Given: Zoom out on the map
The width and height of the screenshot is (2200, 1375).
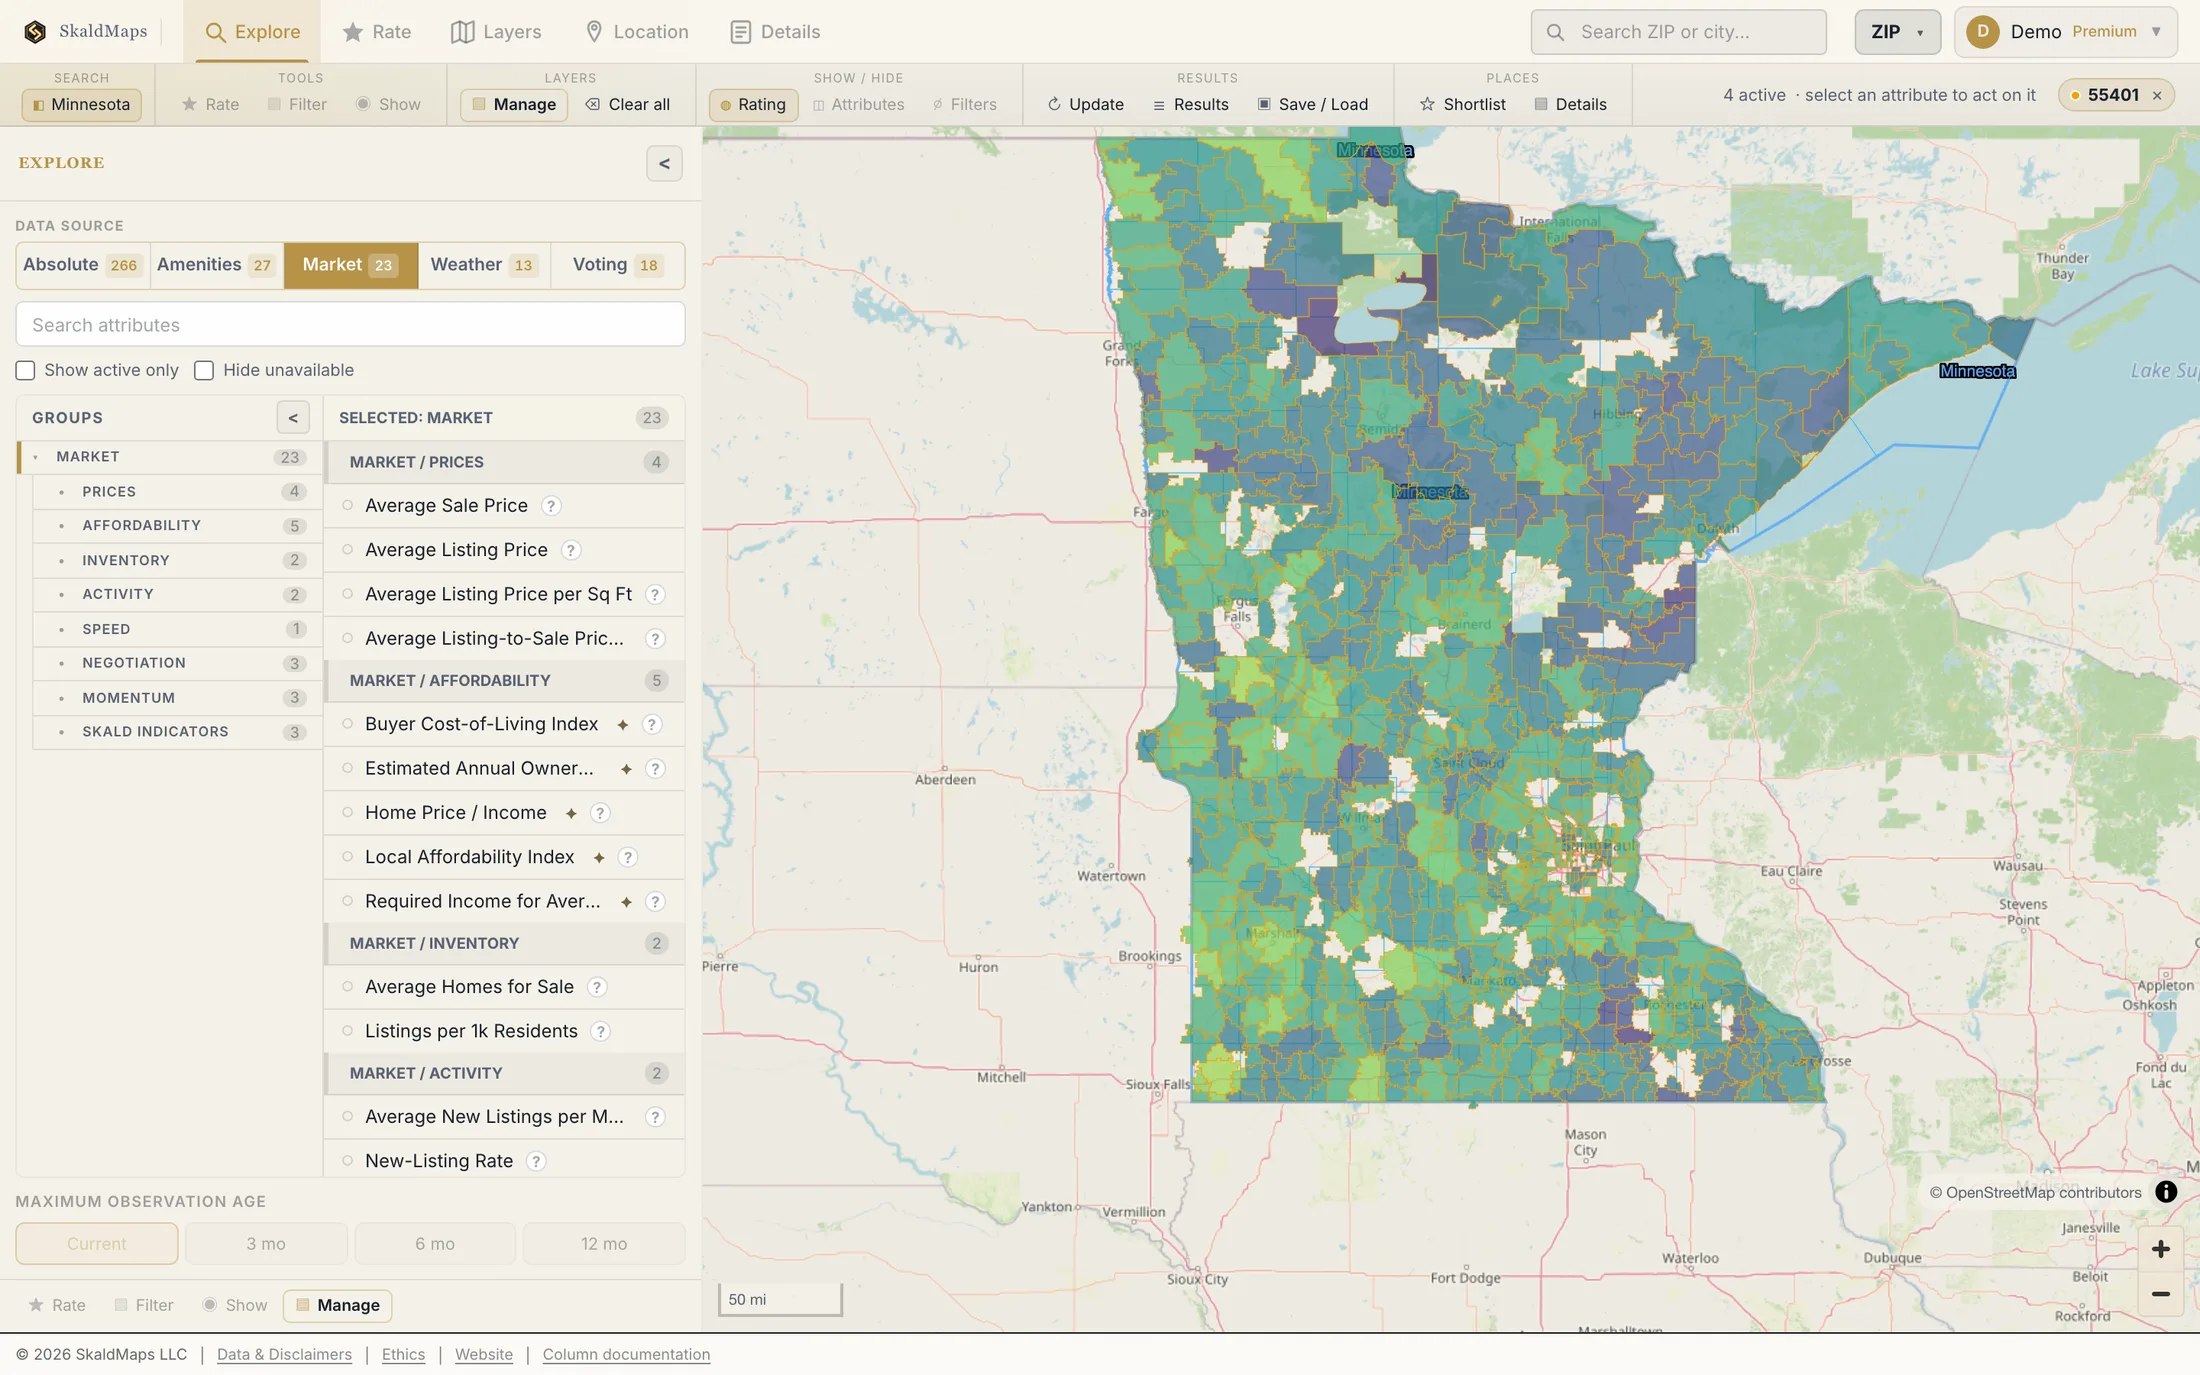Looking at the screenshot, I should pos(2160,1294).
